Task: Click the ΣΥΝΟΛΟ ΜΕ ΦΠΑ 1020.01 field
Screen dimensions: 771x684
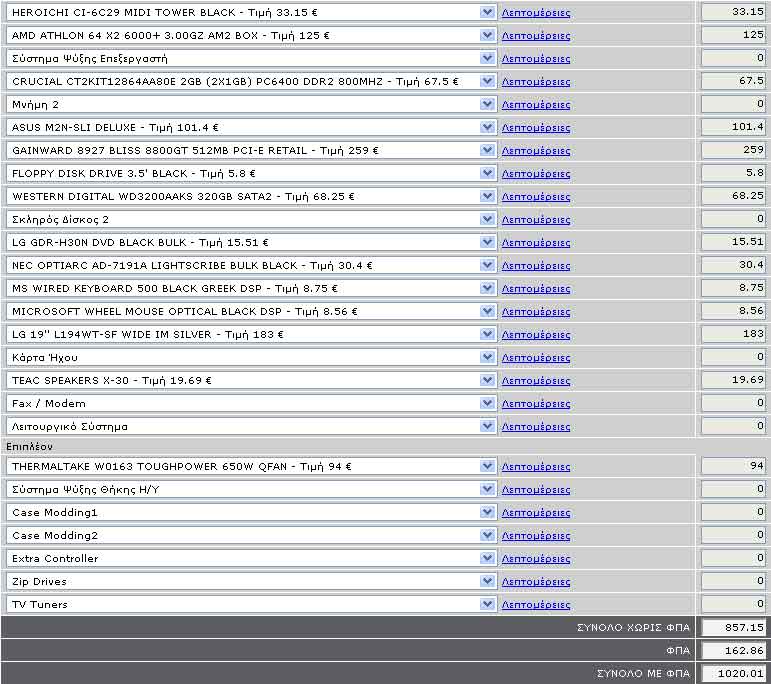Action: coord(733,673)
